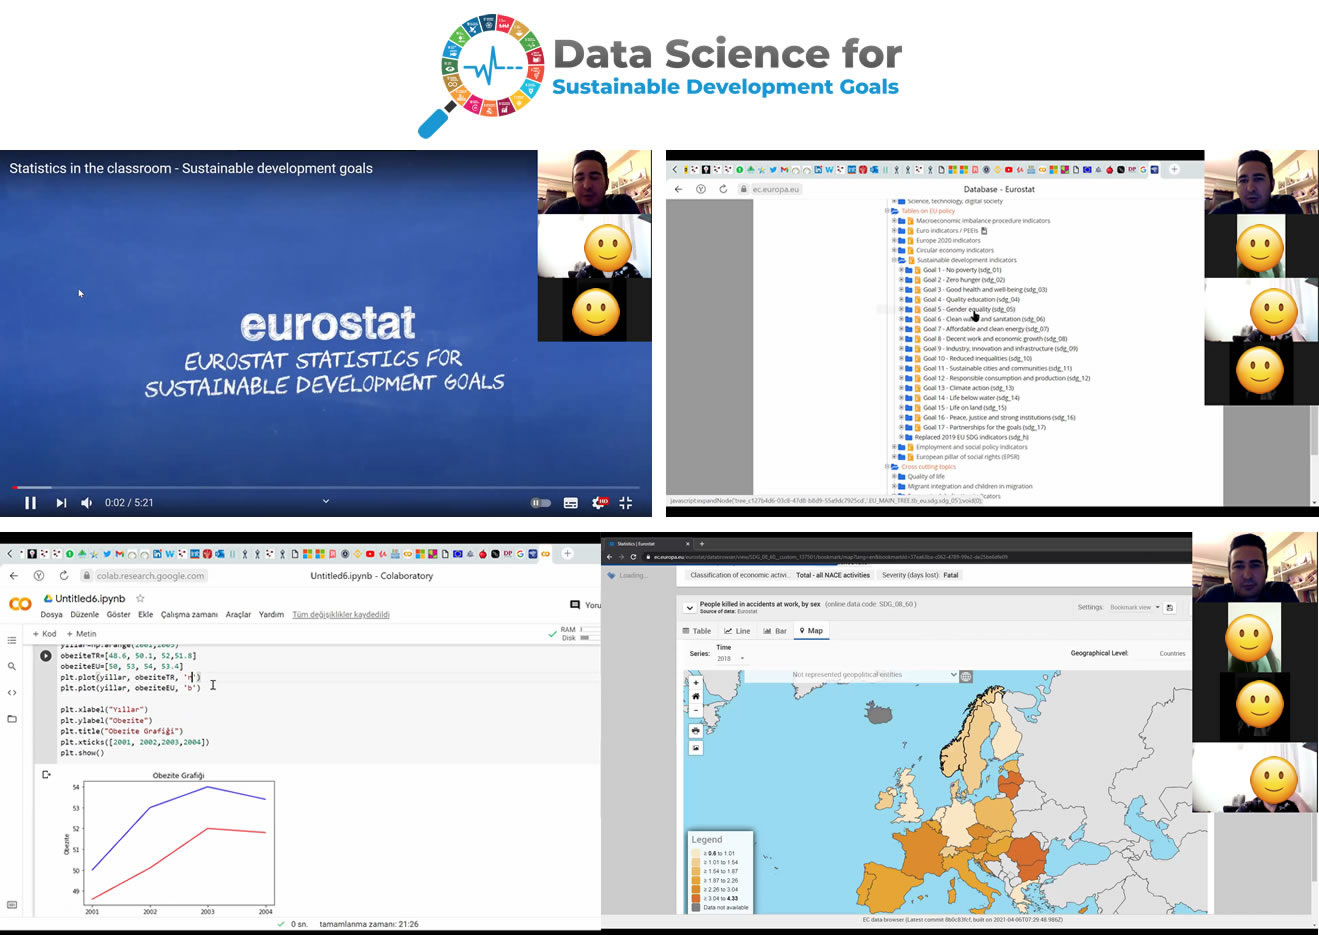This screenshot has width=1319, height=935.
Task: Open Düzenle menu in Colab
Action: [x=84, y=615]
